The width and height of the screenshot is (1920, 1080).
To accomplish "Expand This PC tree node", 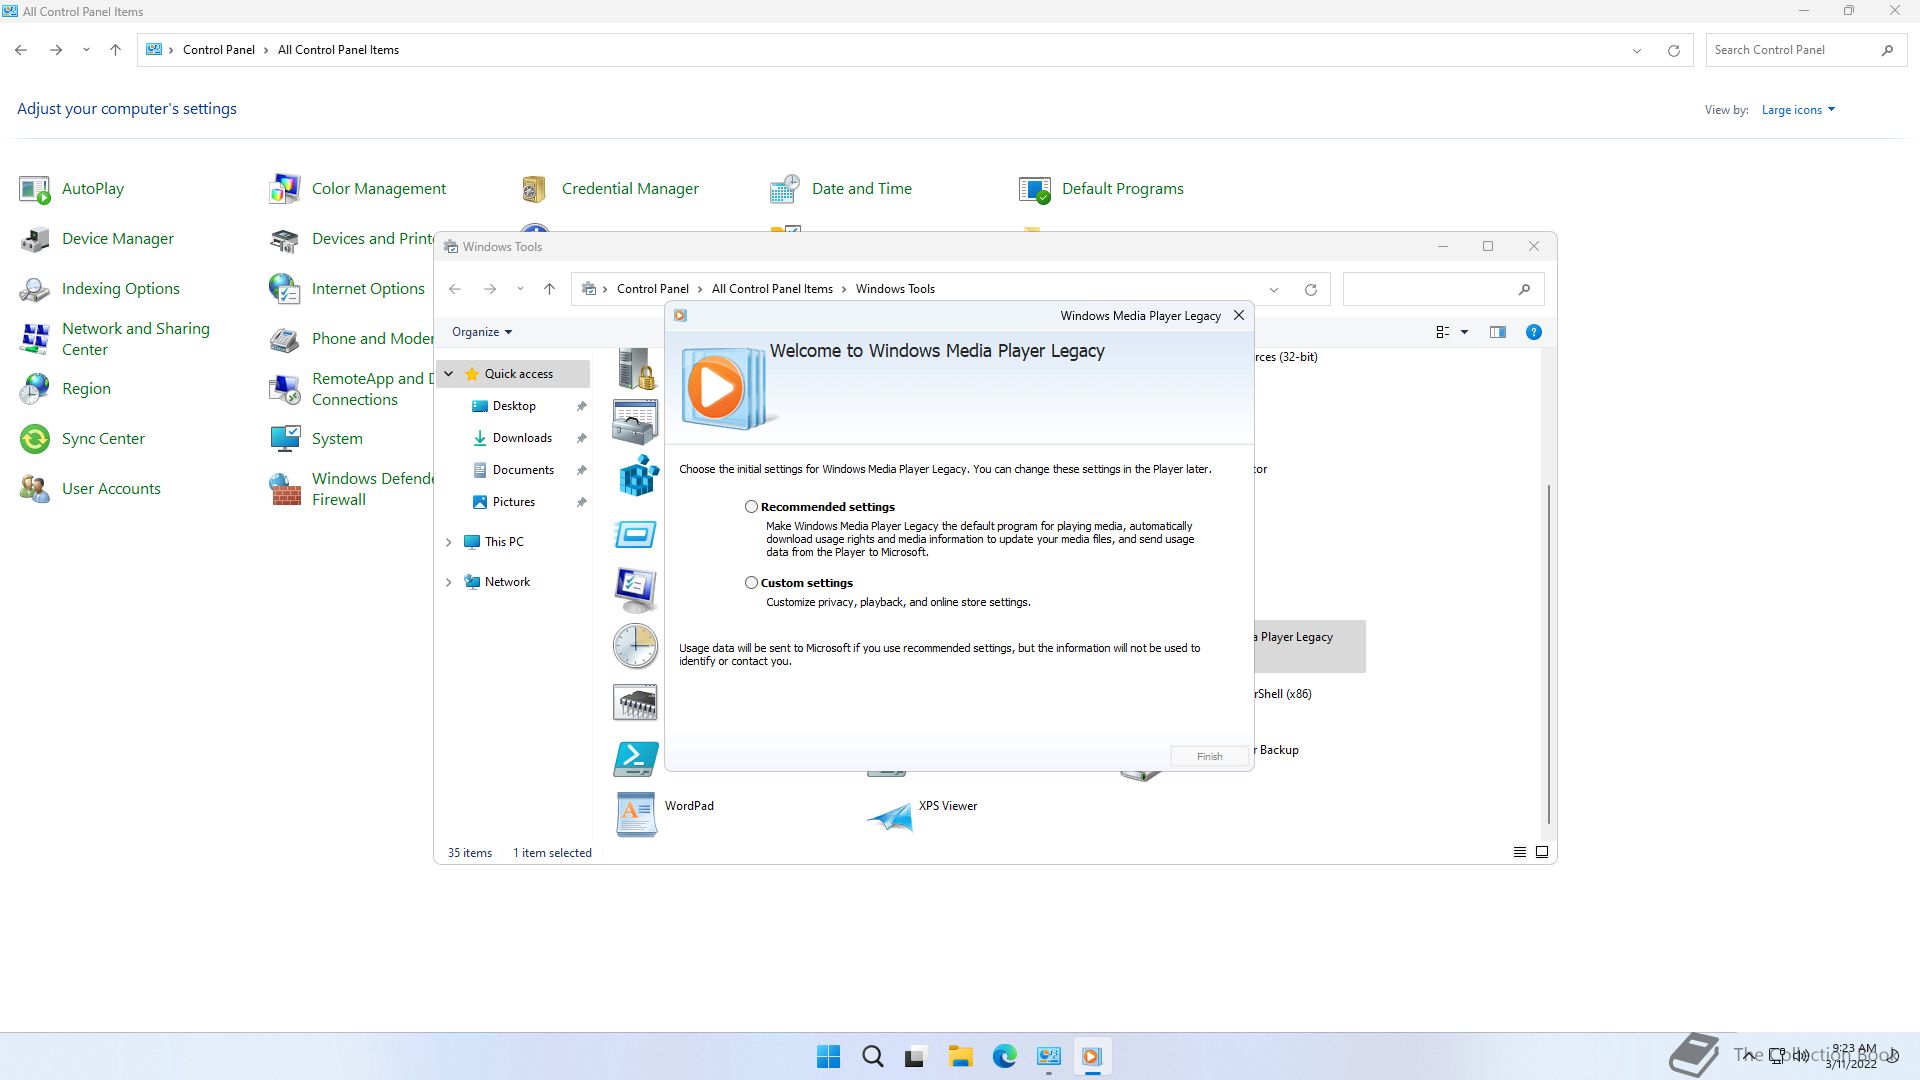I will pyautogui.click(x=449, y=542).
